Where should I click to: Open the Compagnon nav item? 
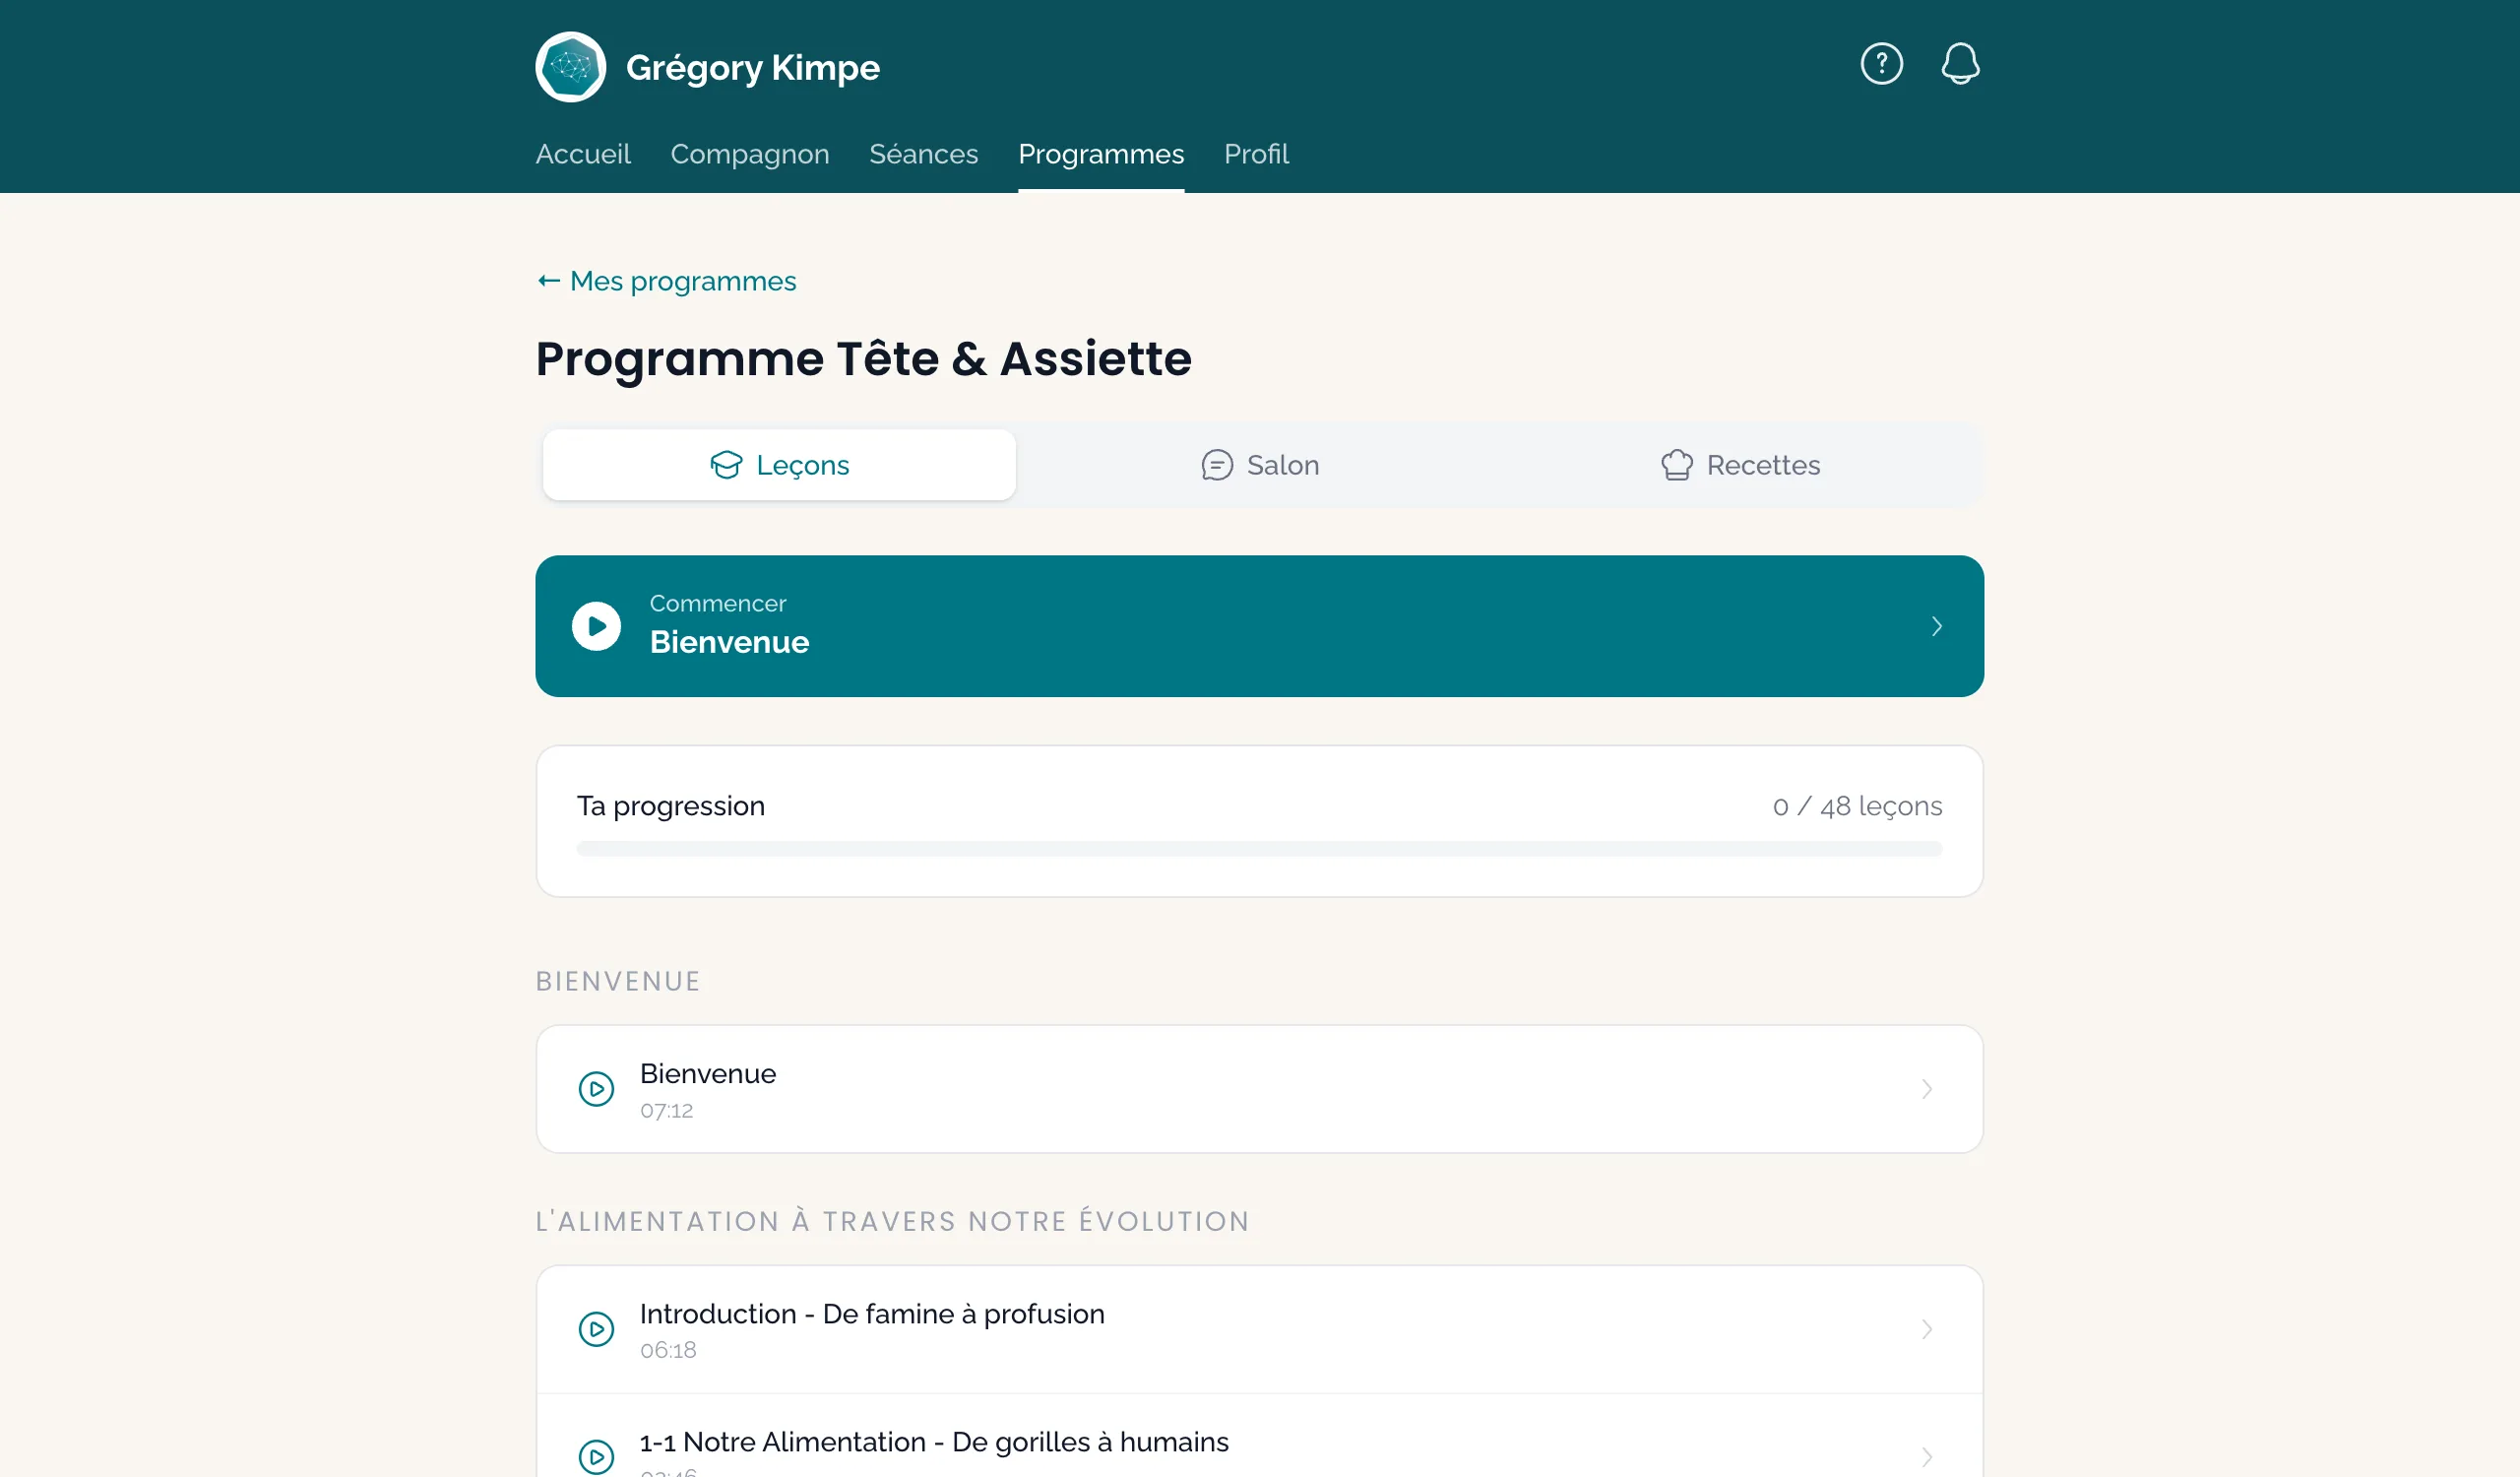pos(749,154)
